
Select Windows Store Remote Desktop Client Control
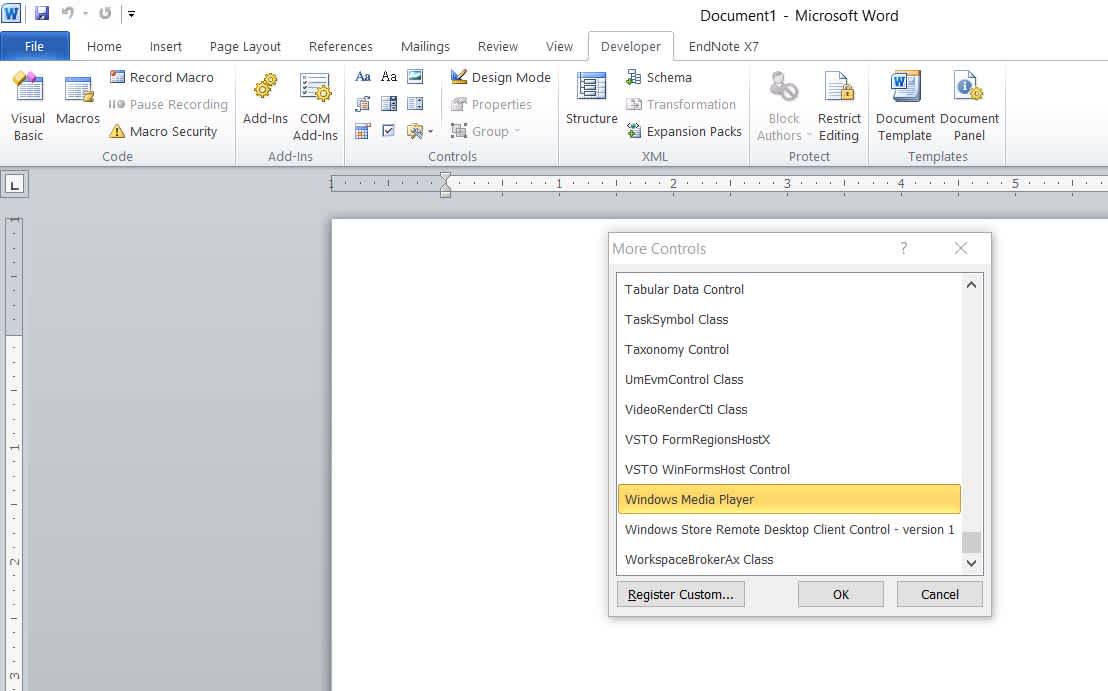[789, 530]
